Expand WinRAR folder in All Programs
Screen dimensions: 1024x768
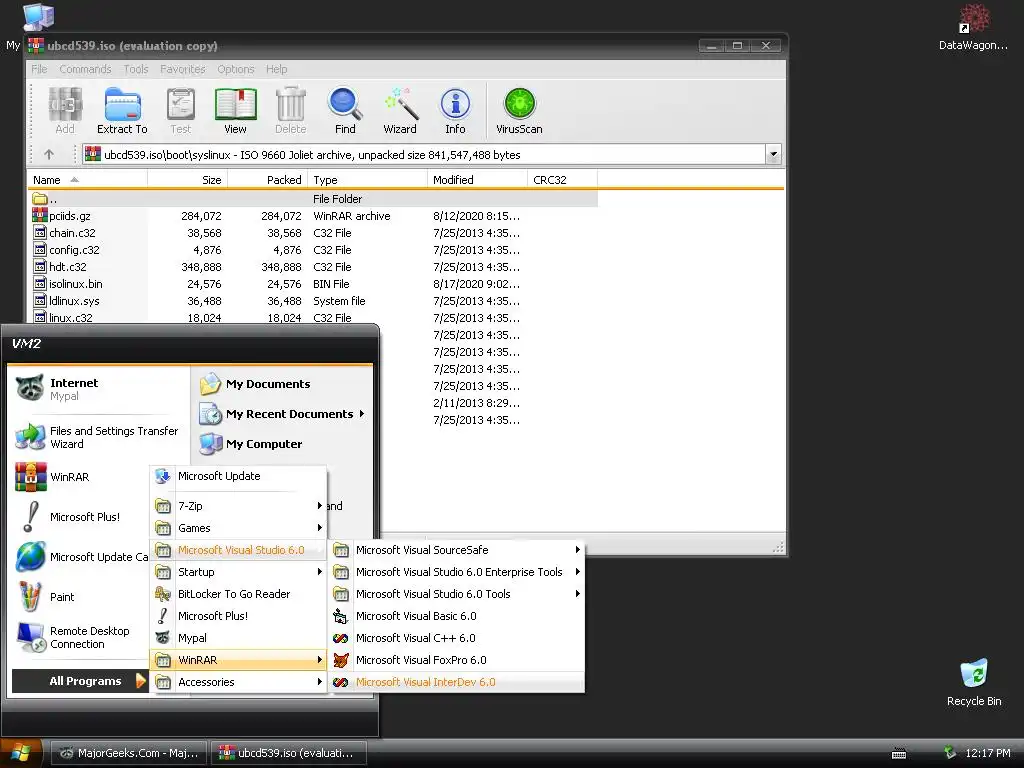click(238, 660)
